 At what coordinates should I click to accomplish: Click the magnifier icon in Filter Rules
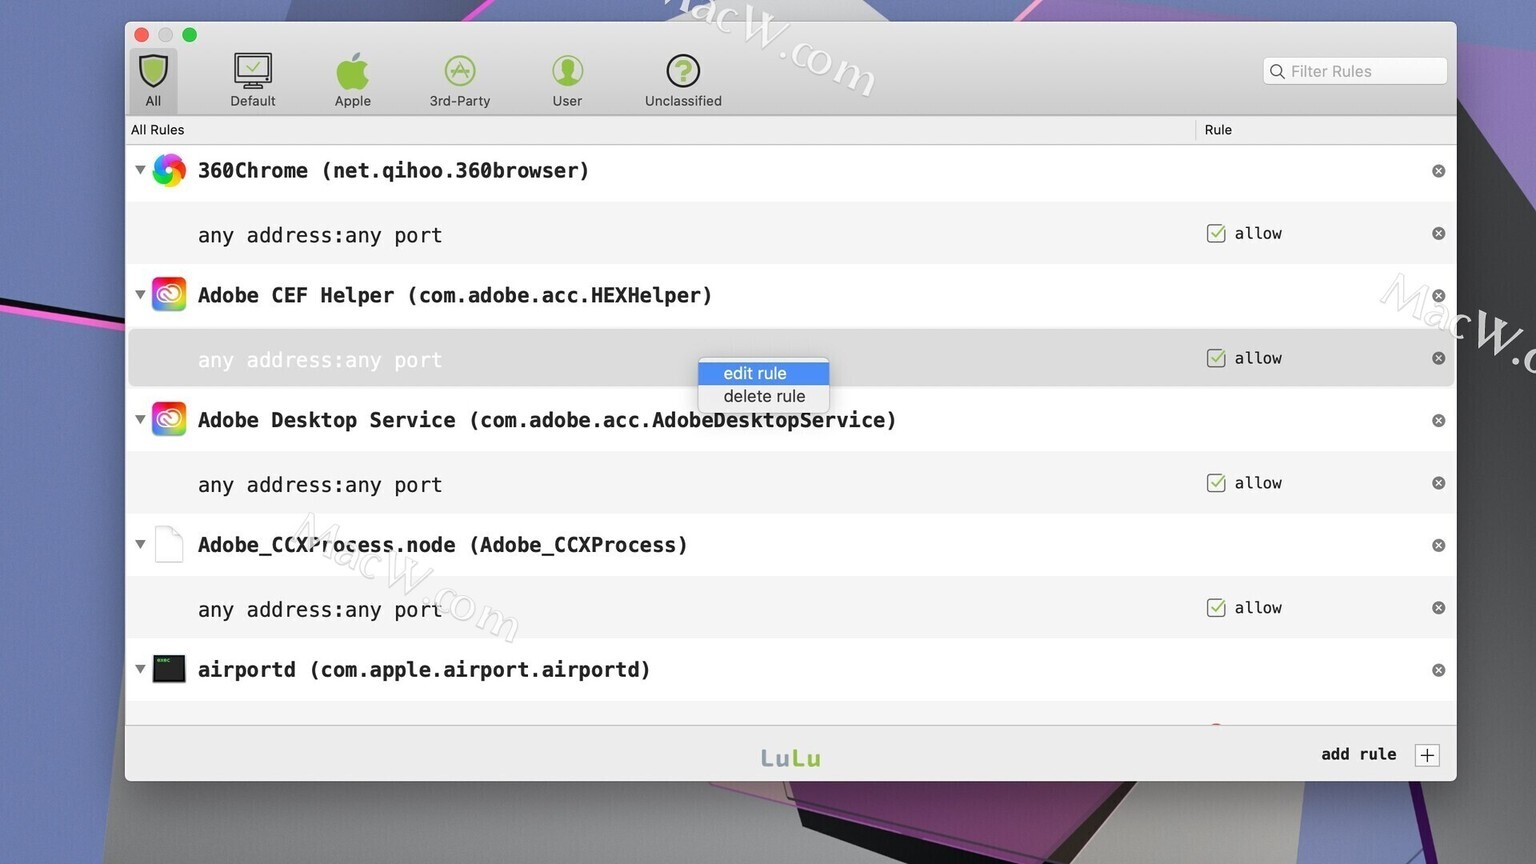(x=1277, y=71)
